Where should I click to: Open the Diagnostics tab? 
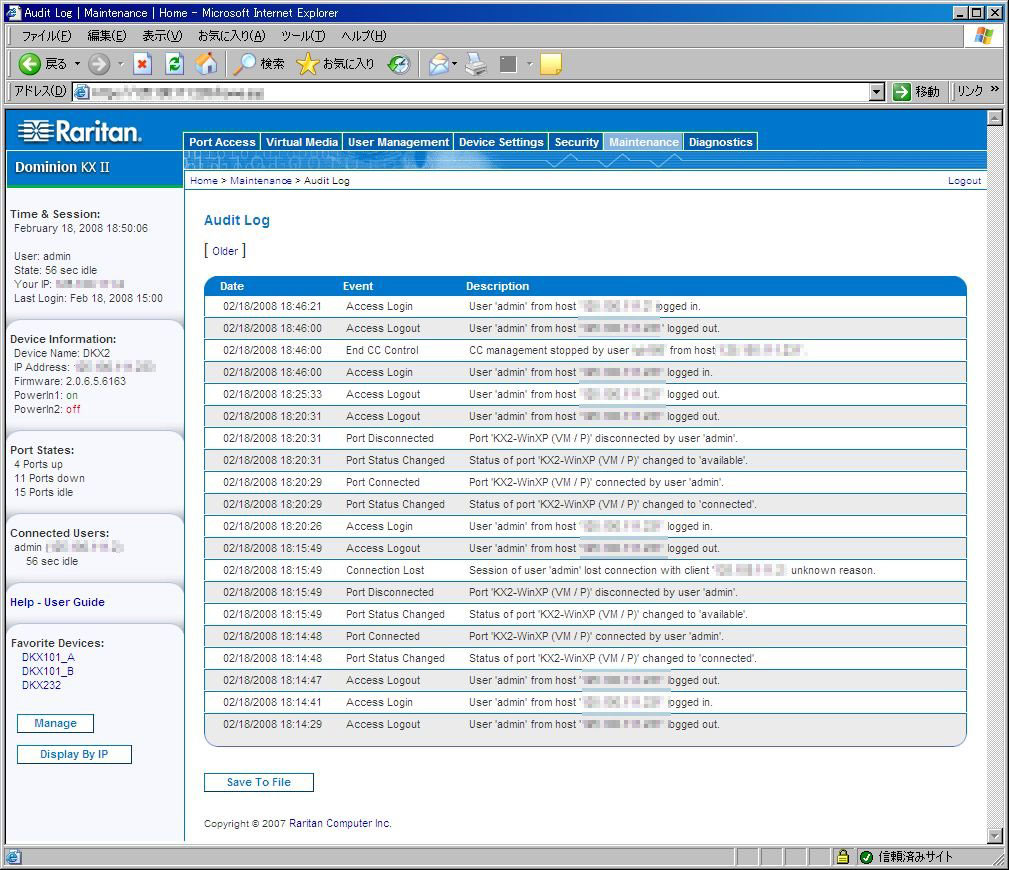[721, 142]
